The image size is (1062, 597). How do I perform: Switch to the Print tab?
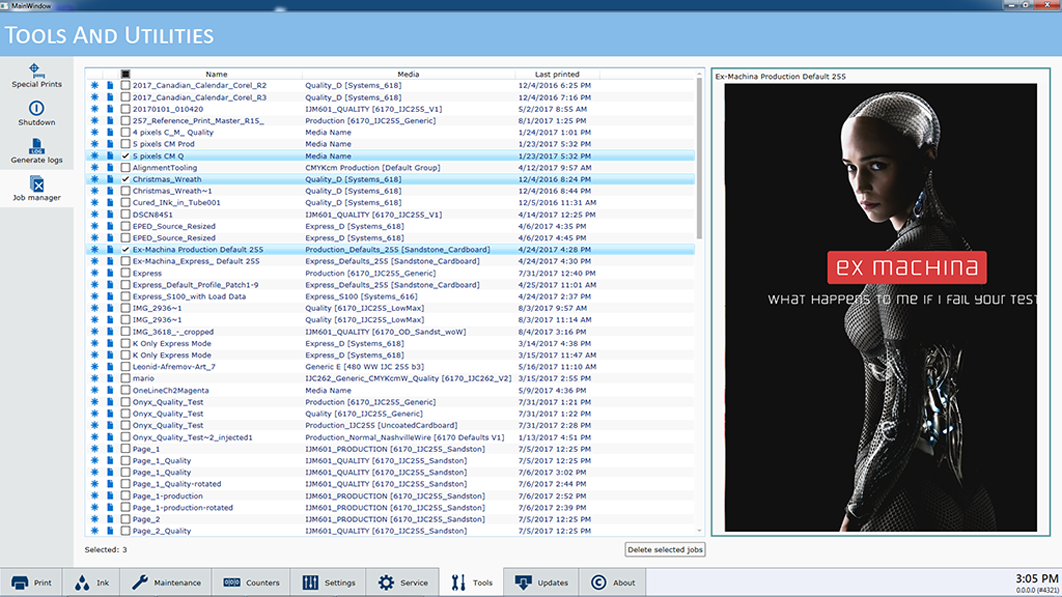(x=31, y=583)
